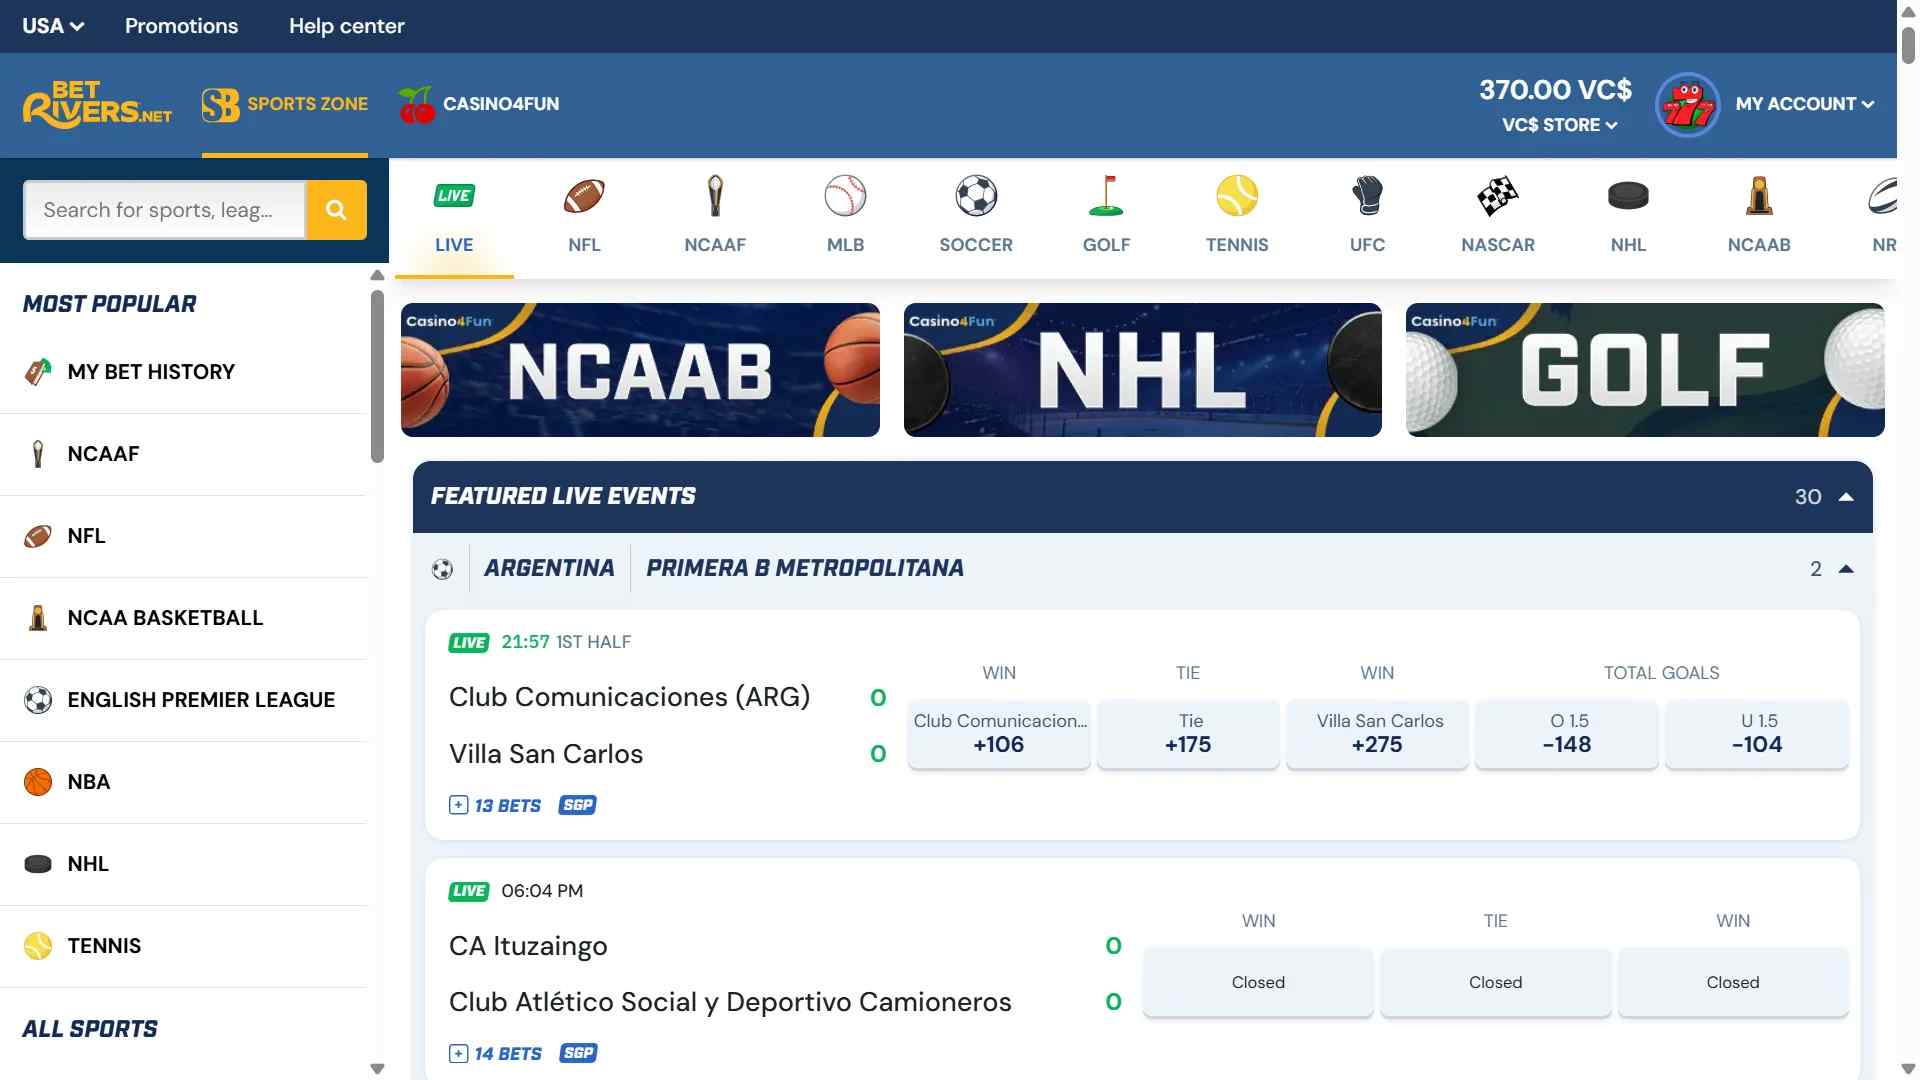This screenshot has width=1920, height=1080.
Task: Click the search magnifier button
Action: tap(336, 210)
